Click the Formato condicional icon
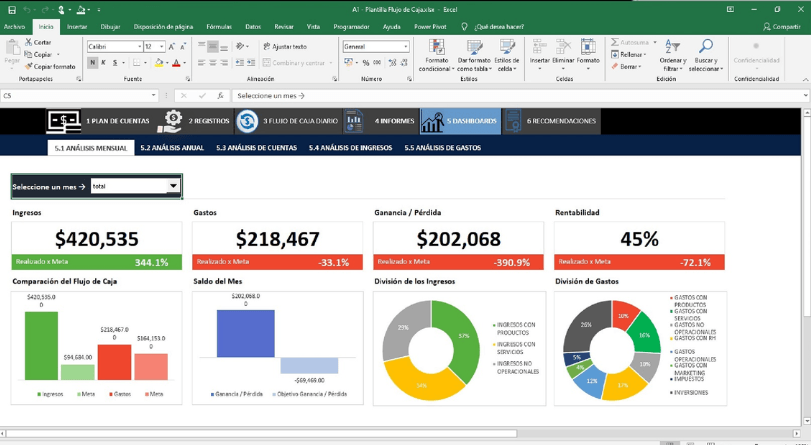The image size is (811, 445). [437, 47]
